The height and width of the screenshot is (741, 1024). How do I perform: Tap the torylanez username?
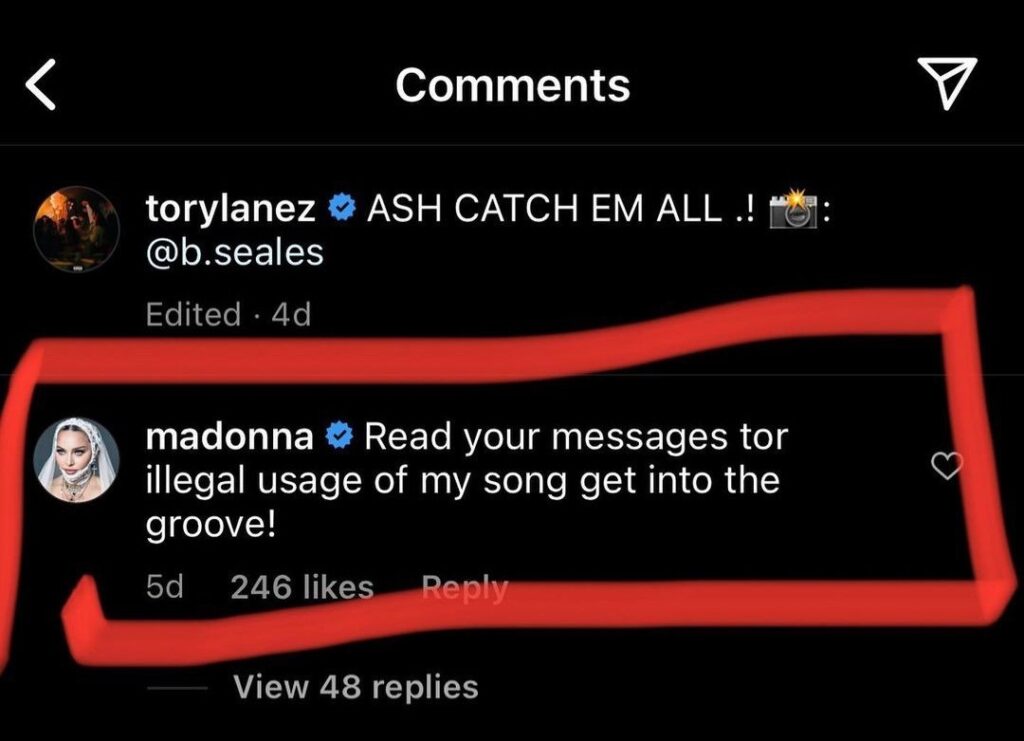coord(231,209)
